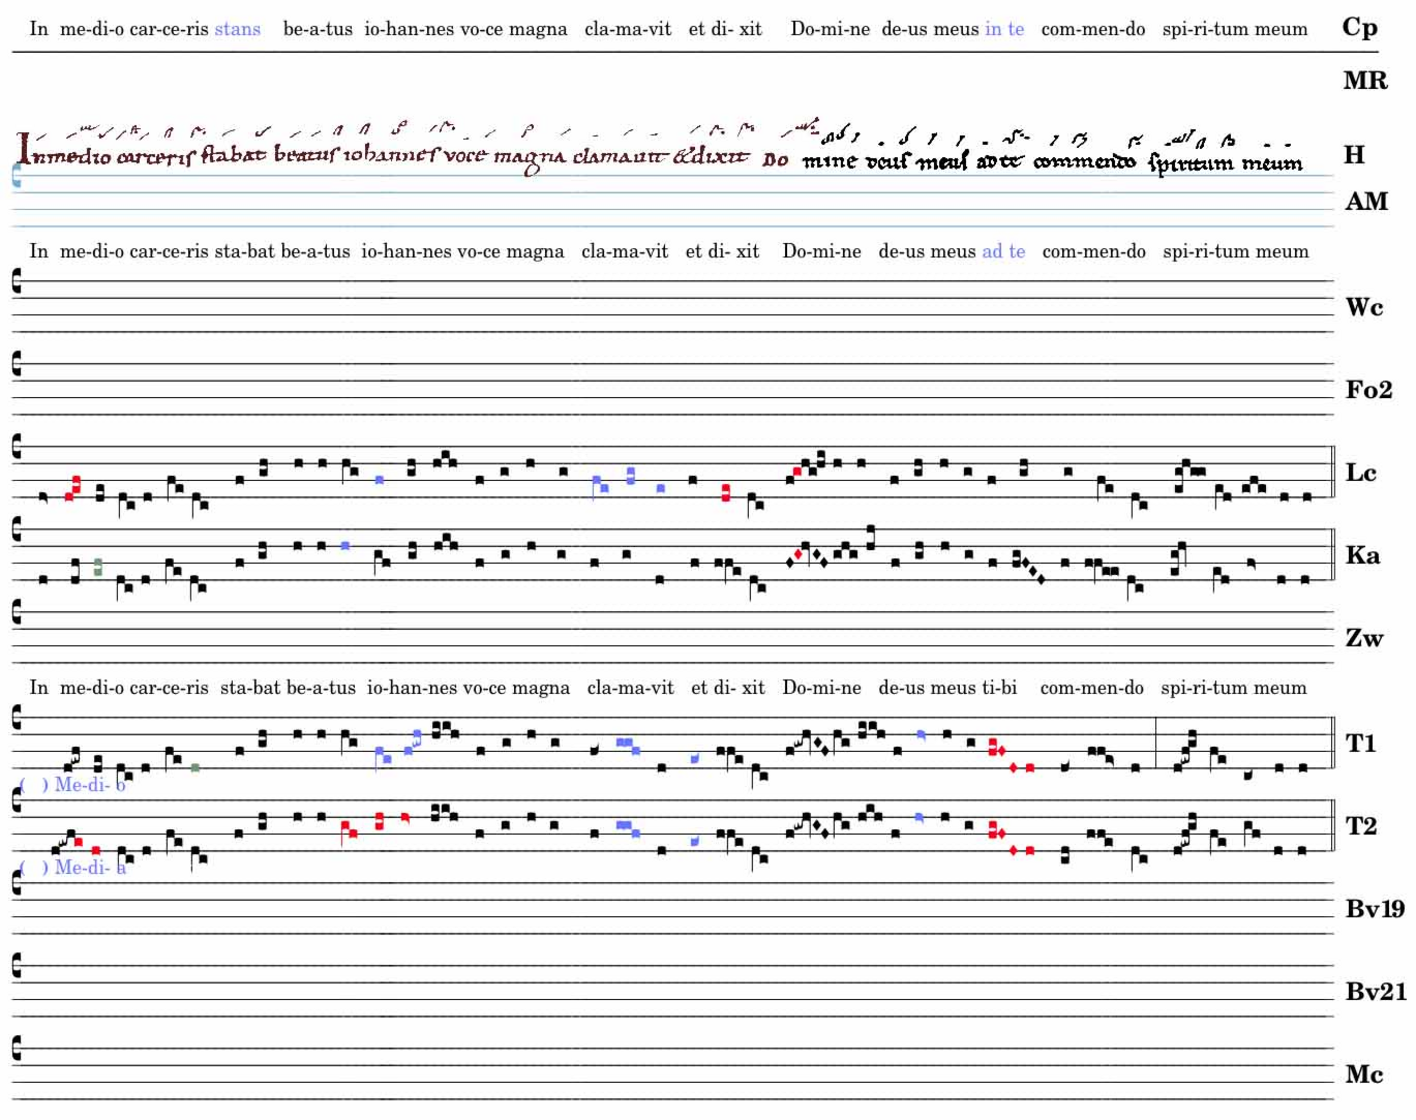Click the blue word "stans" in the top text line

point(237,29)
